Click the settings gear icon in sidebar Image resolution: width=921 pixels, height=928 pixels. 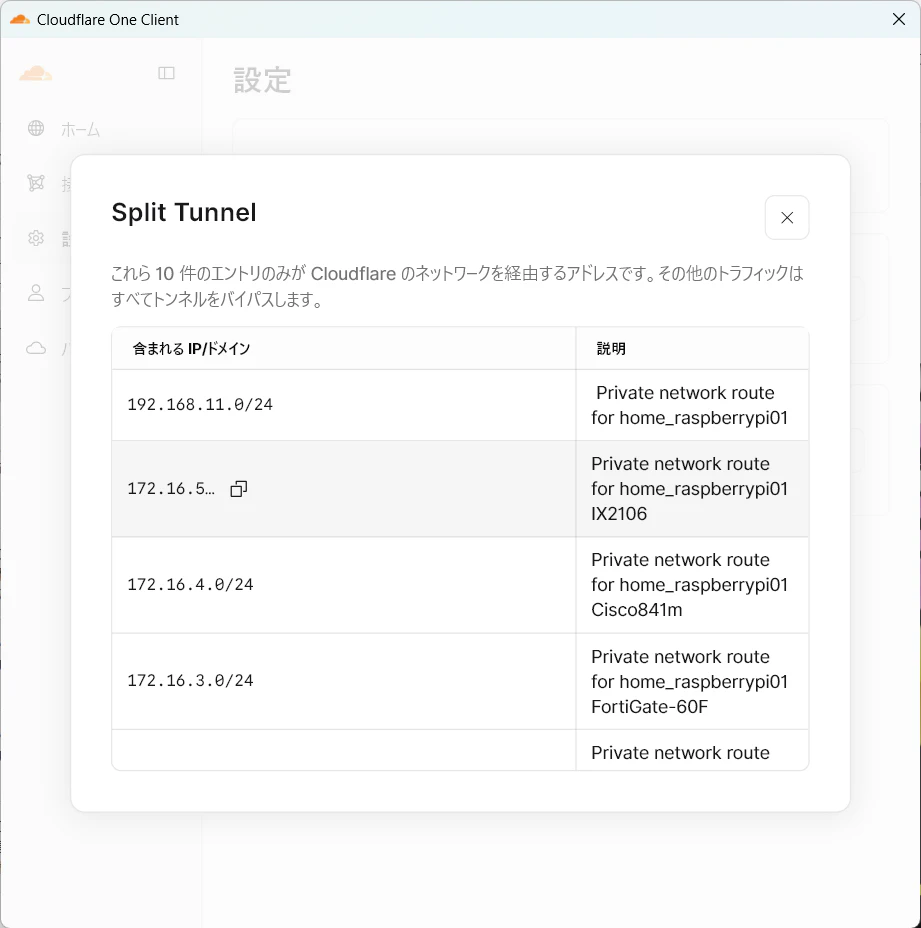(x=36, y=238)
